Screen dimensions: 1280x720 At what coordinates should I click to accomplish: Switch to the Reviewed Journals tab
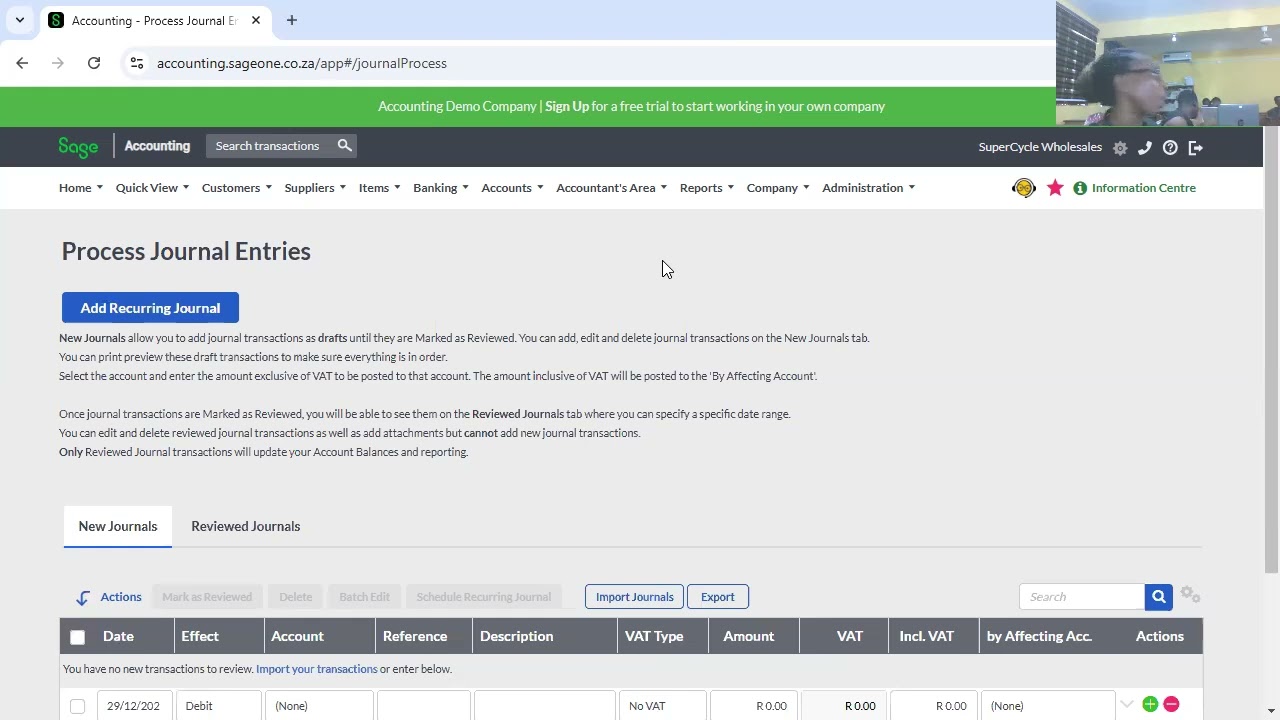tap(246, 526)
